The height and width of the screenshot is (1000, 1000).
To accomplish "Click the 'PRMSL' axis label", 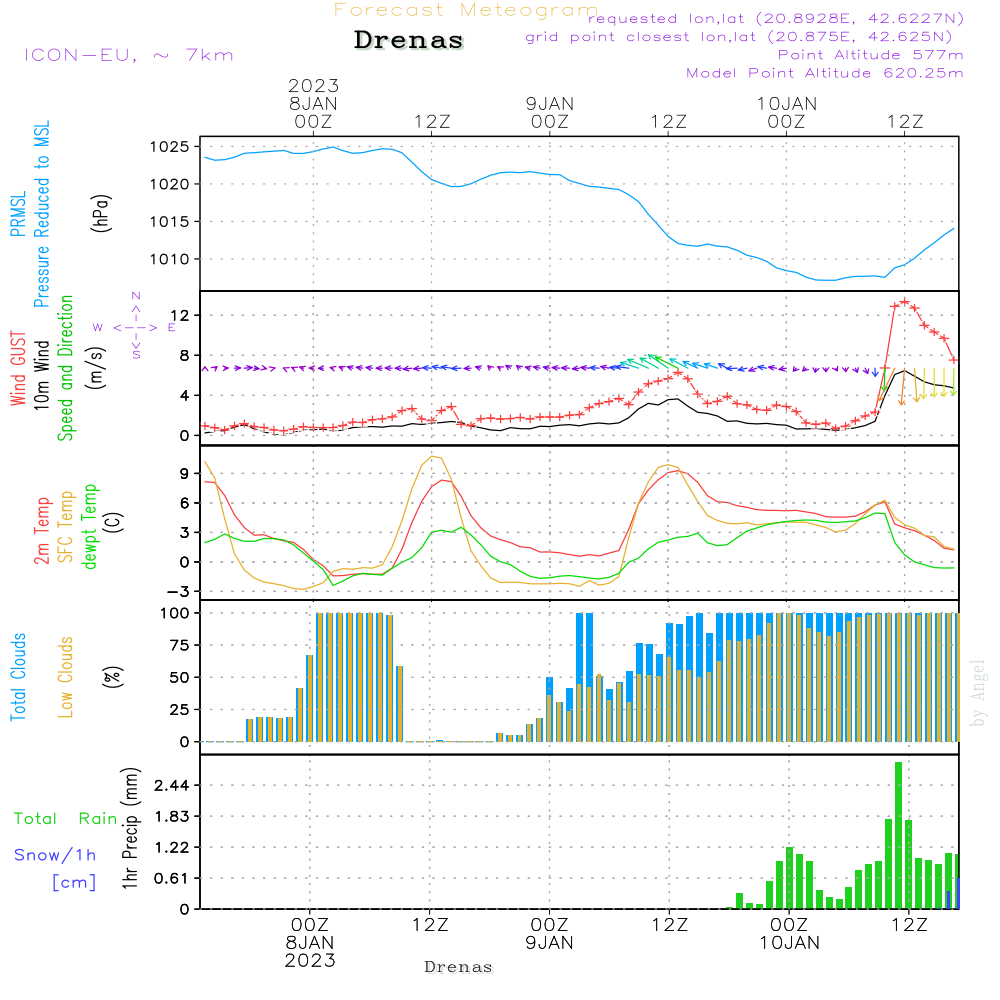I will pyautogui.click(x=18, y=214).
